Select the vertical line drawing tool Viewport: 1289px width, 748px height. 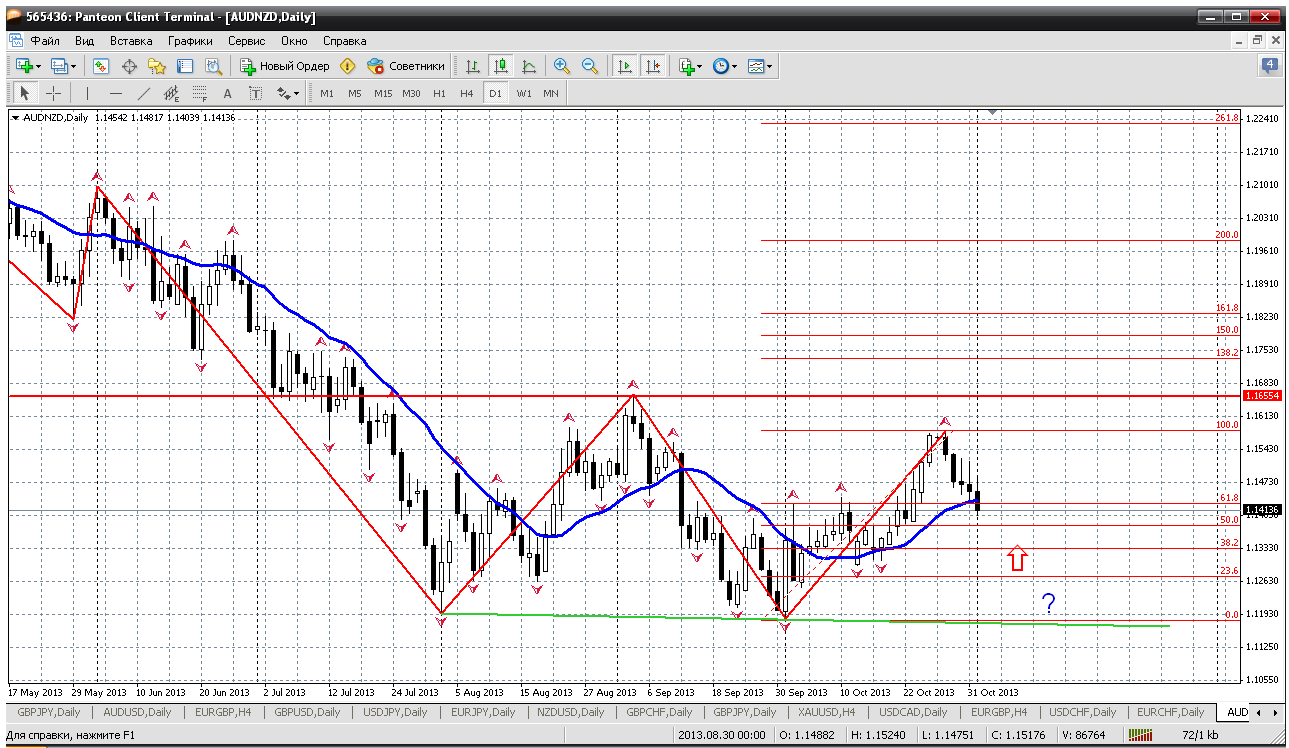pos(88,93)
